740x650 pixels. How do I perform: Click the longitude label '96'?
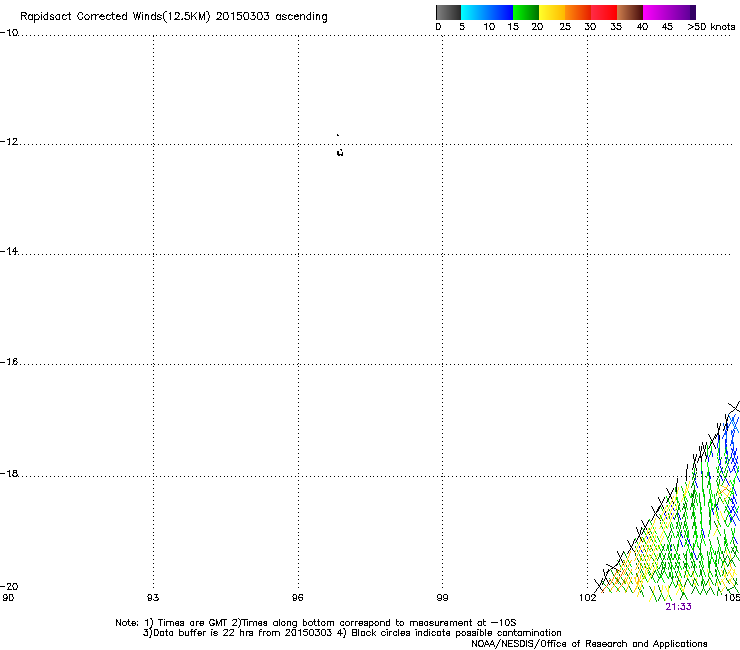(x=297, y=598)
